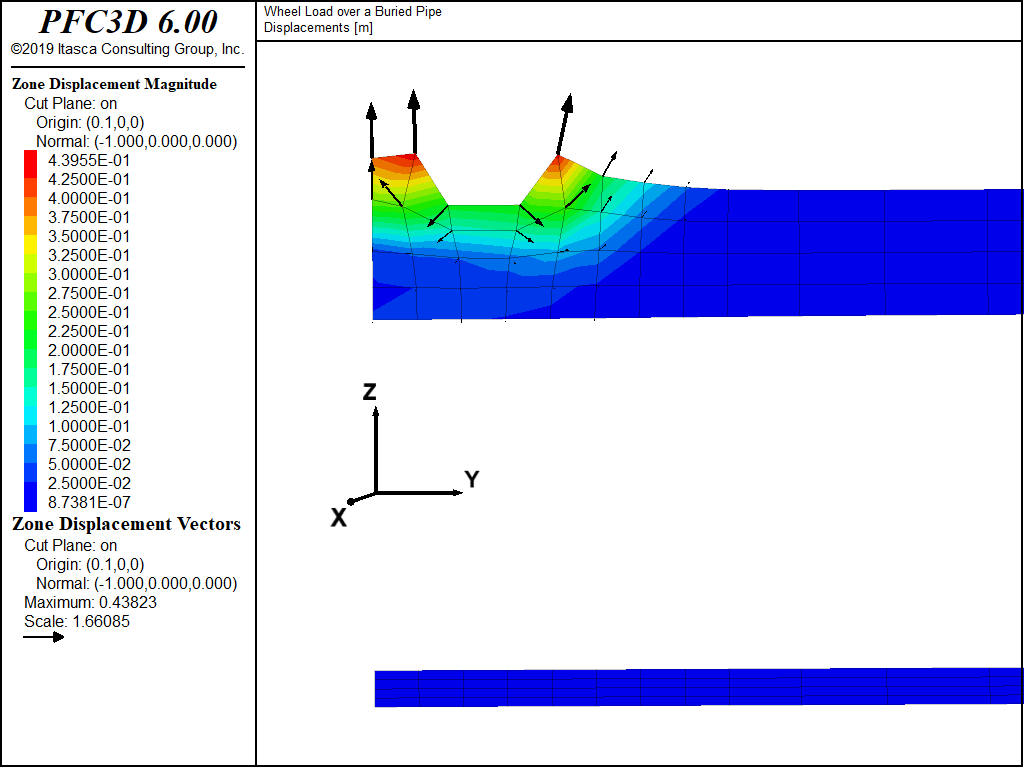1024x768 pixels.
Task: Click the 3.0000E-01 legend value
Action: point(89,274)
